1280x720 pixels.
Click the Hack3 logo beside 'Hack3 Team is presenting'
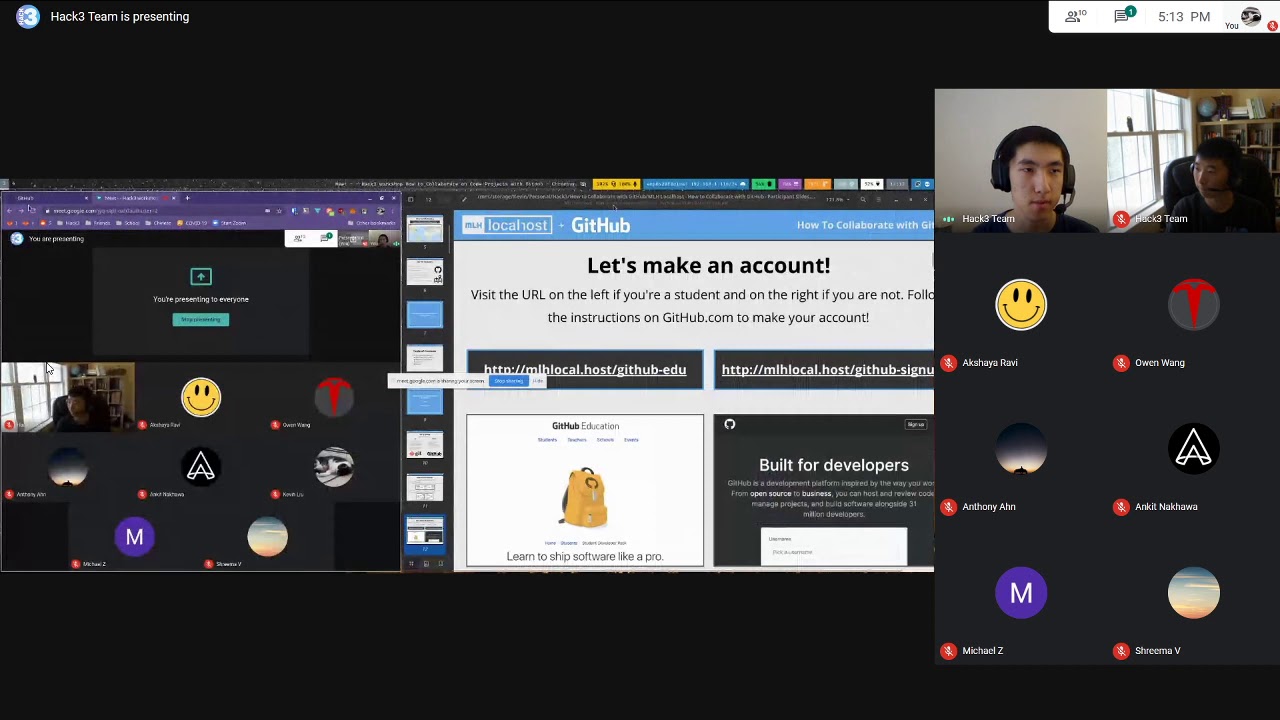click(x=28, y=16)
